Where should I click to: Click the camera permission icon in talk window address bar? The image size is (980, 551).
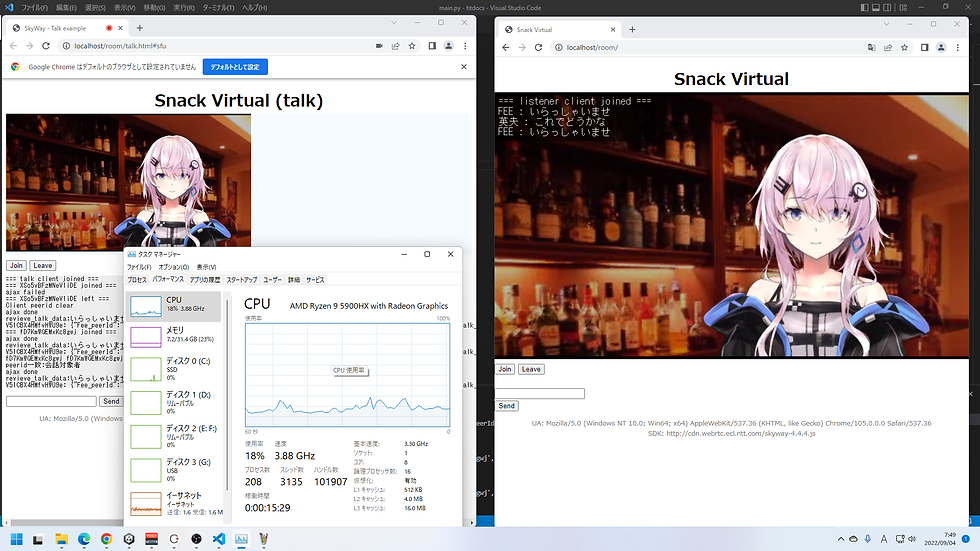coord(379,46)
